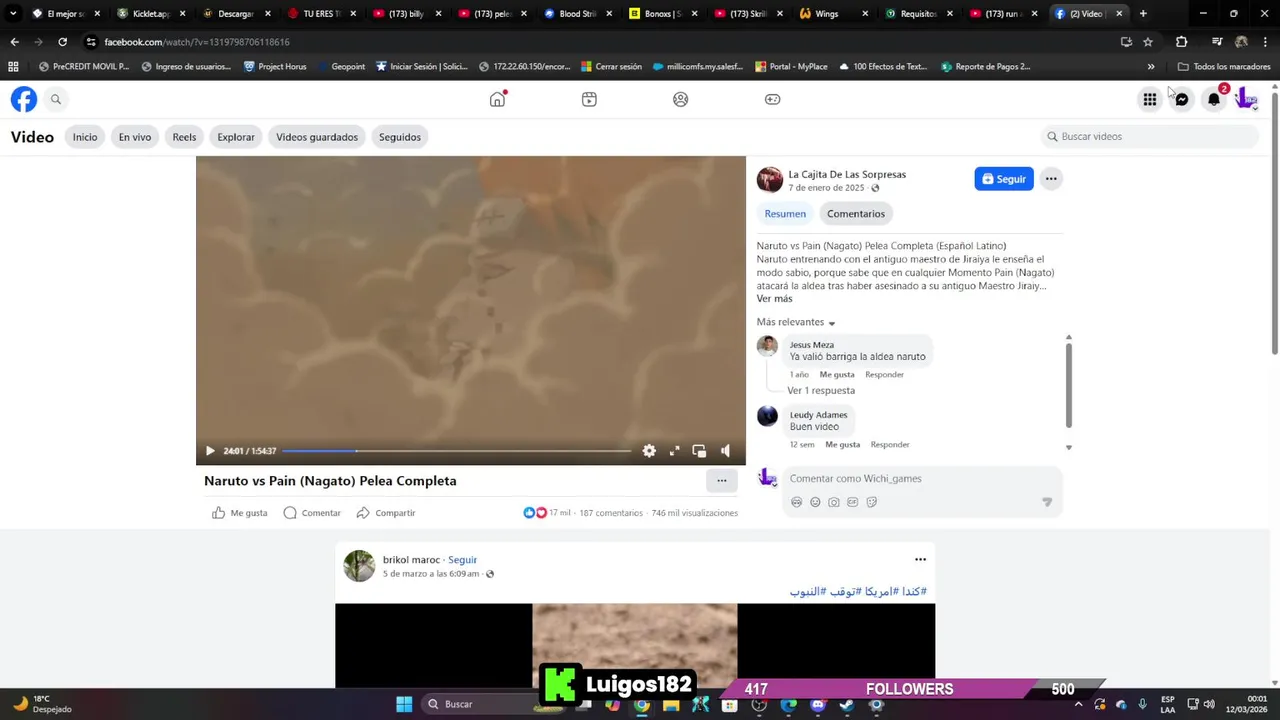The image size is (1280, 720).
Task: Enter fullscreen on the video
Action: 674,451
